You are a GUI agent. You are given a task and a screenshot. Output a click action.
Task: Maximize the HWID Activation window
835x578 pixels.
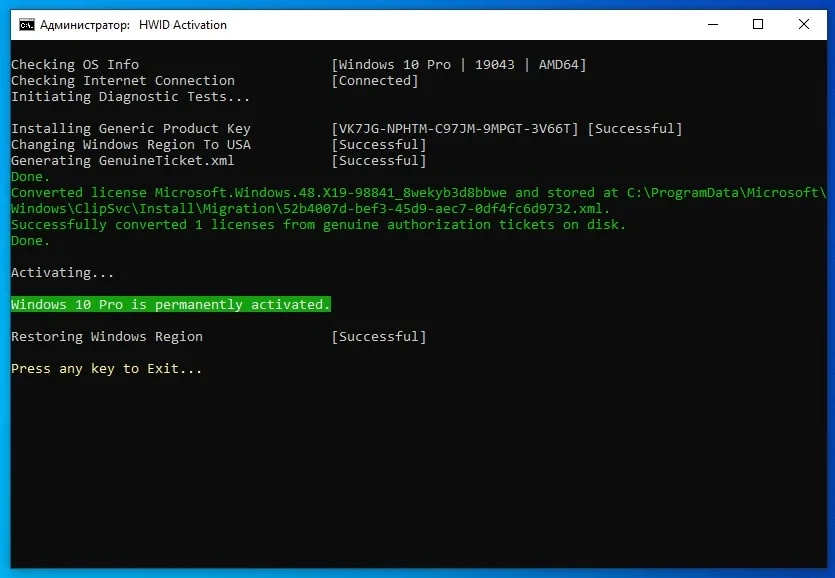[x=758, y=25]
